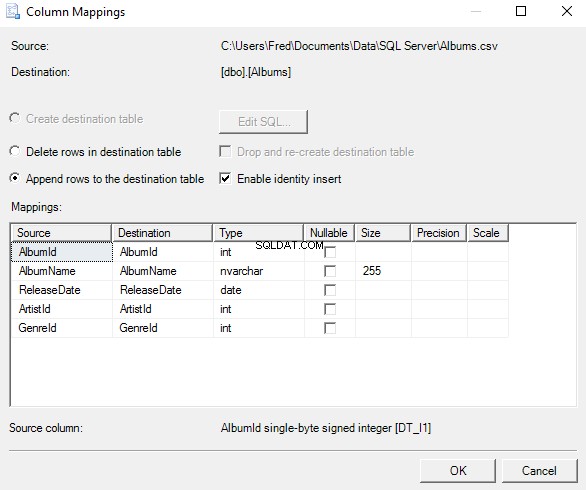The width and height of the screenshot is (586, 490).
Task: Click the Source column header
Action: coord(61,233)
